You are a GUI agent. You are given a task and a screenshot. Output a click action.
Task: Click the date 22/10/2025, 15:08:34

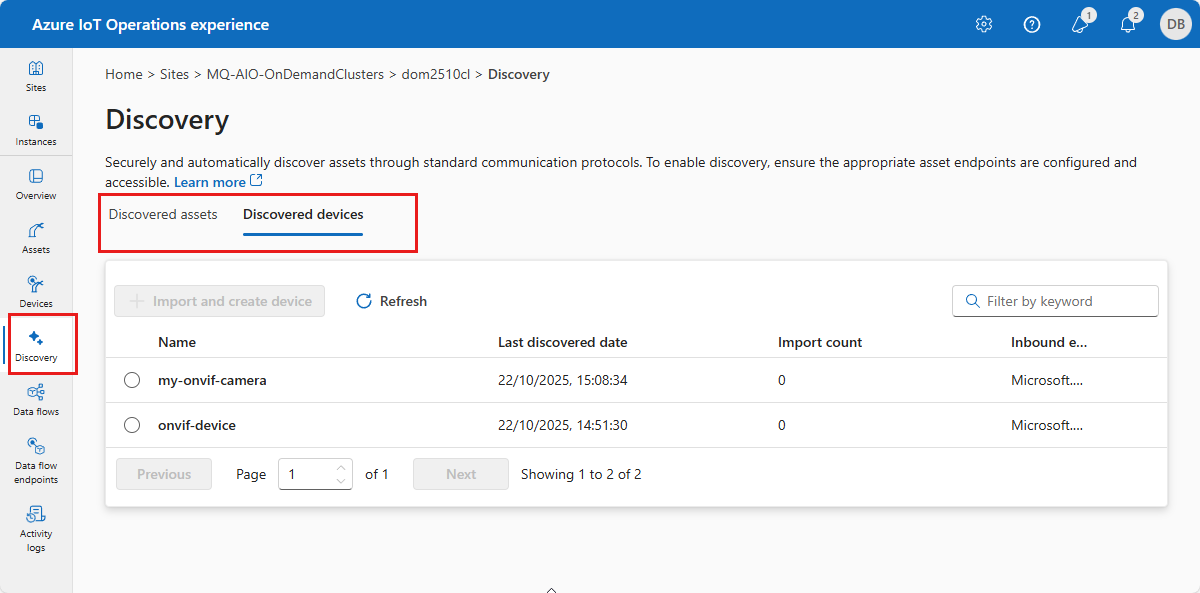563,380
